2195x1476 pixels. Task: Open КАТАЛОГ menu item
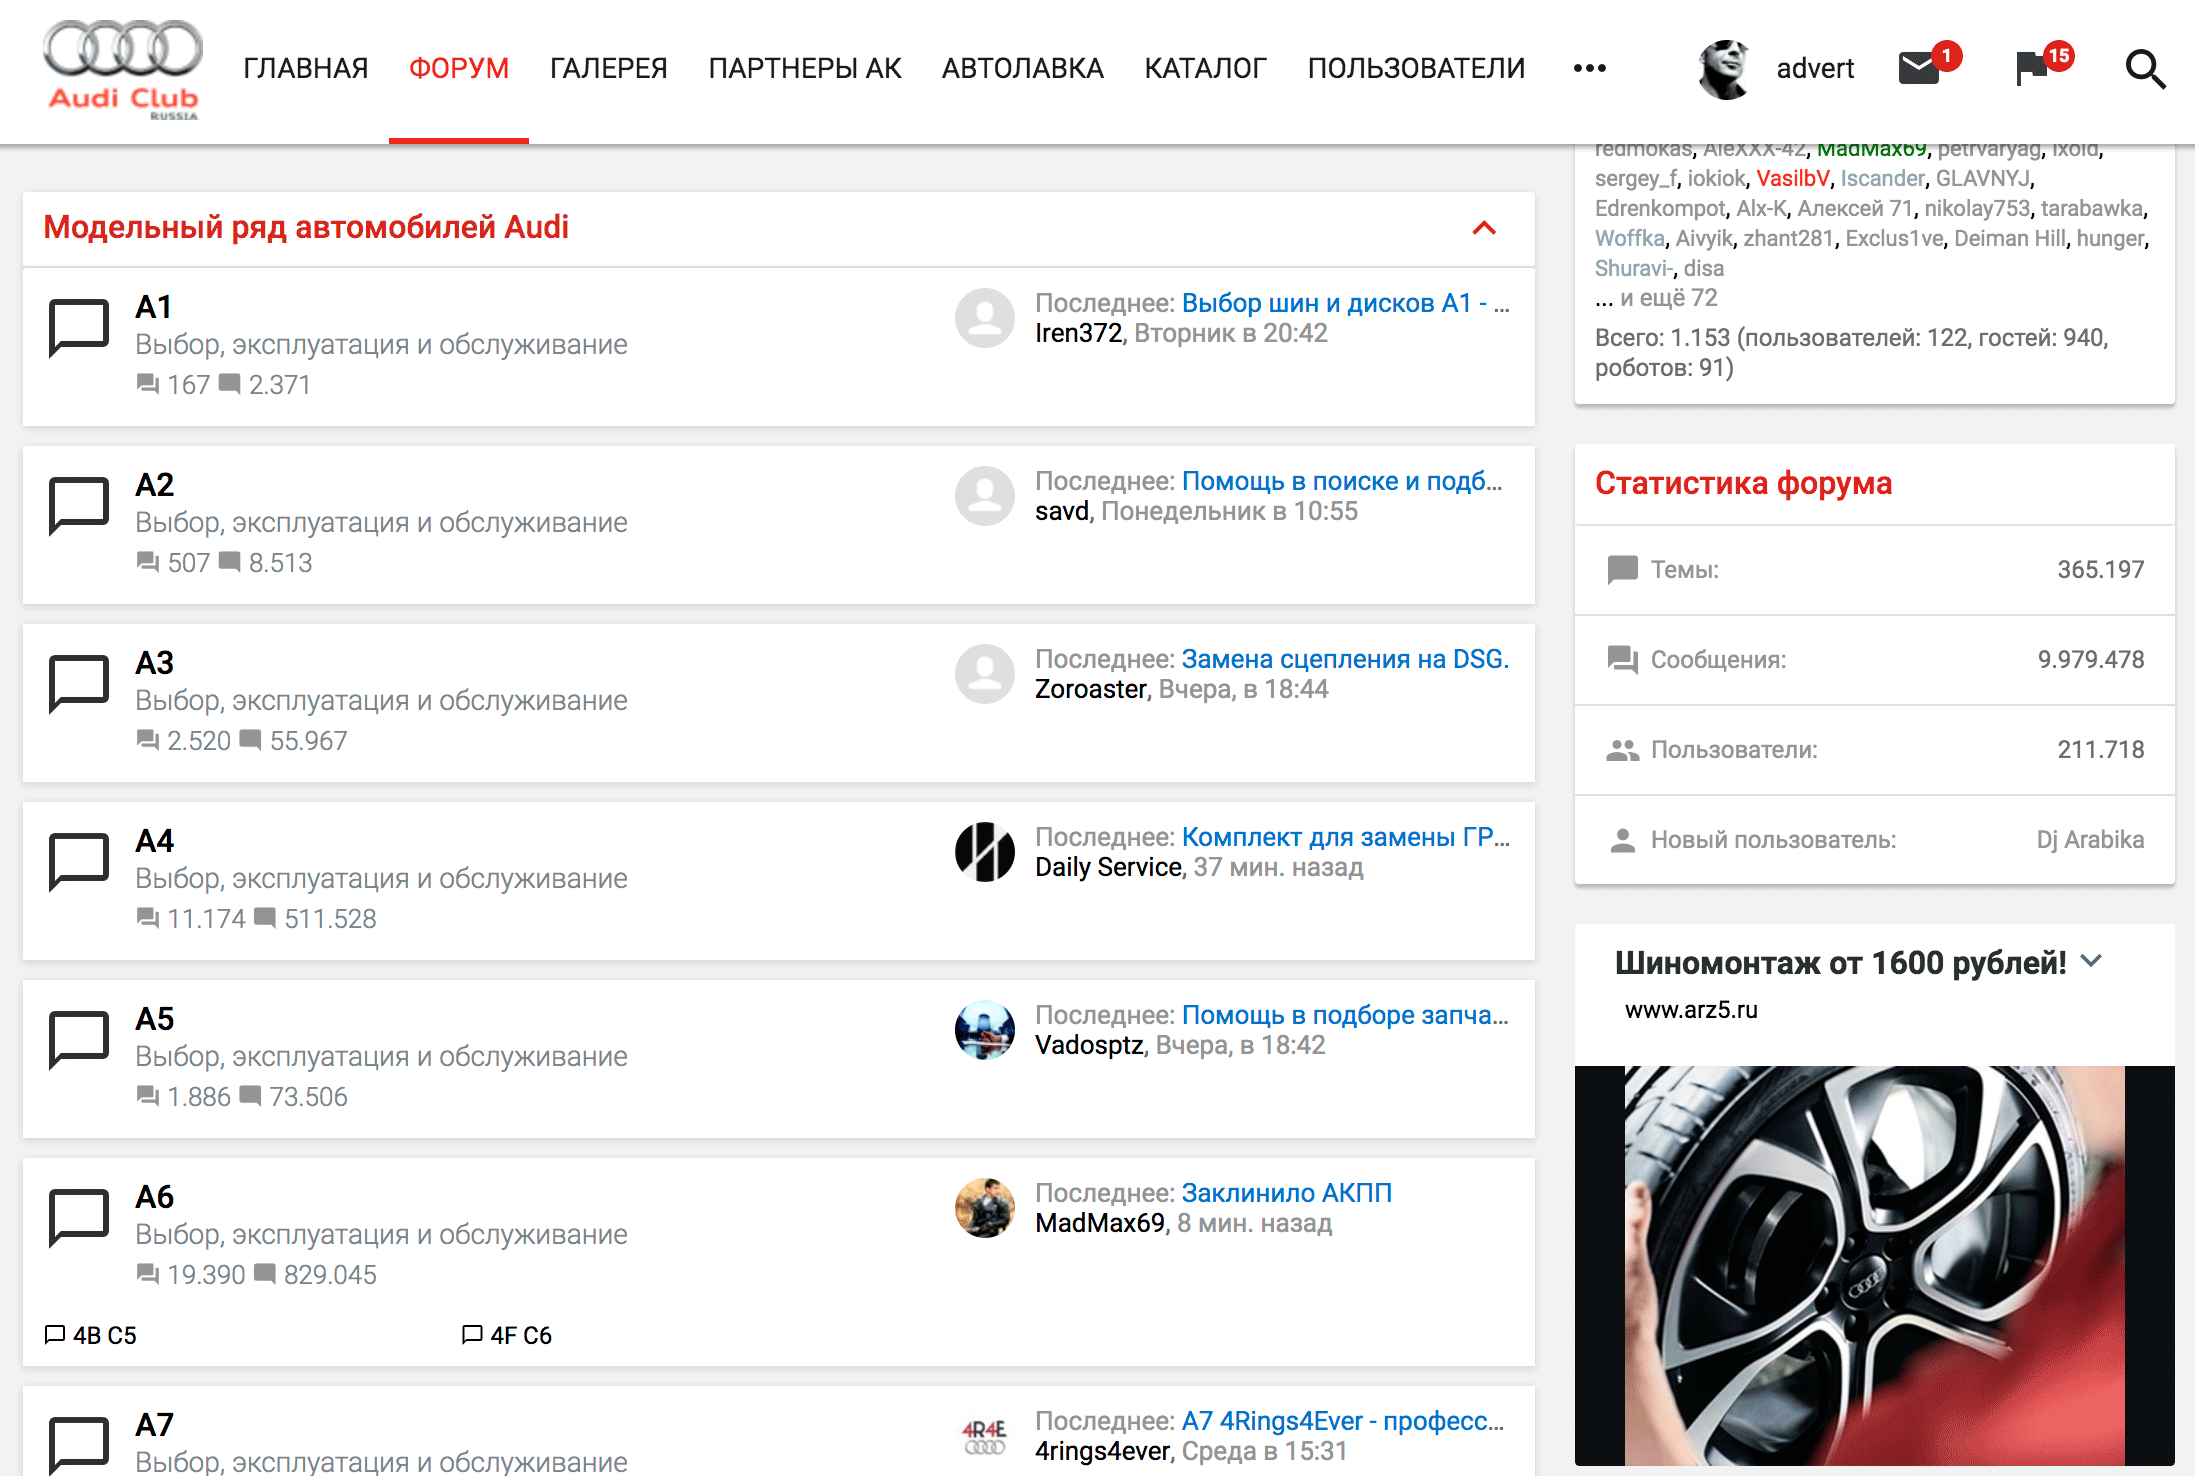tap(1206, 68)
